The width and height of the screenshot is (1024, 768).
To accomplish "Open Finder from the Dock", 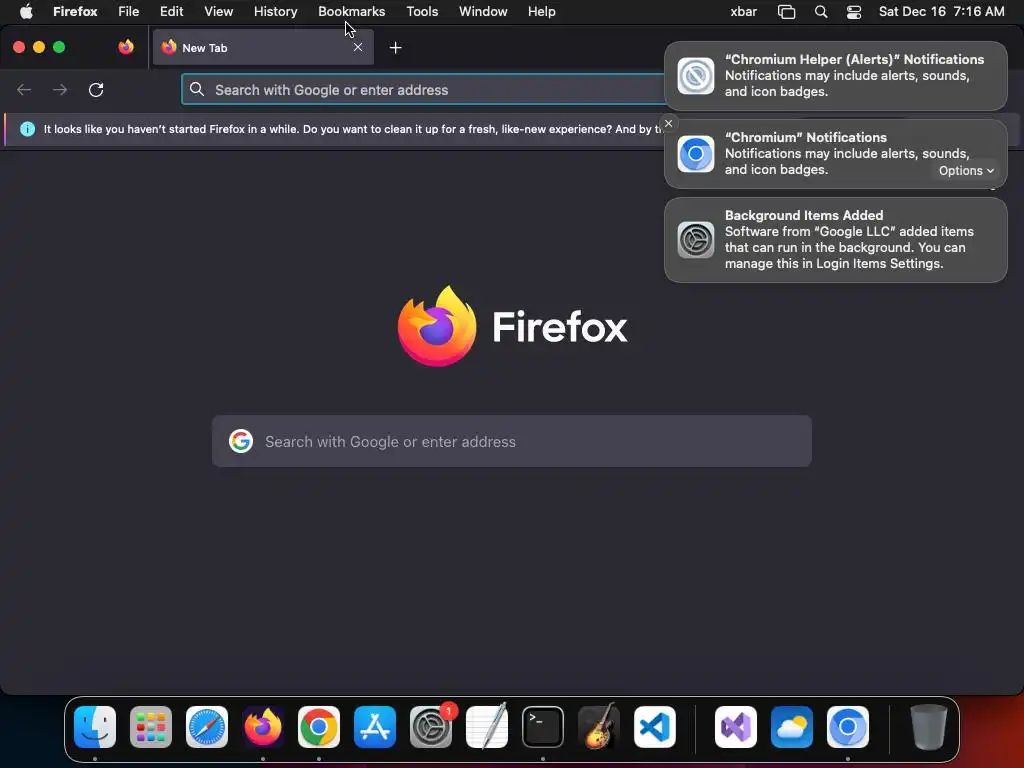I will point(95,727).
